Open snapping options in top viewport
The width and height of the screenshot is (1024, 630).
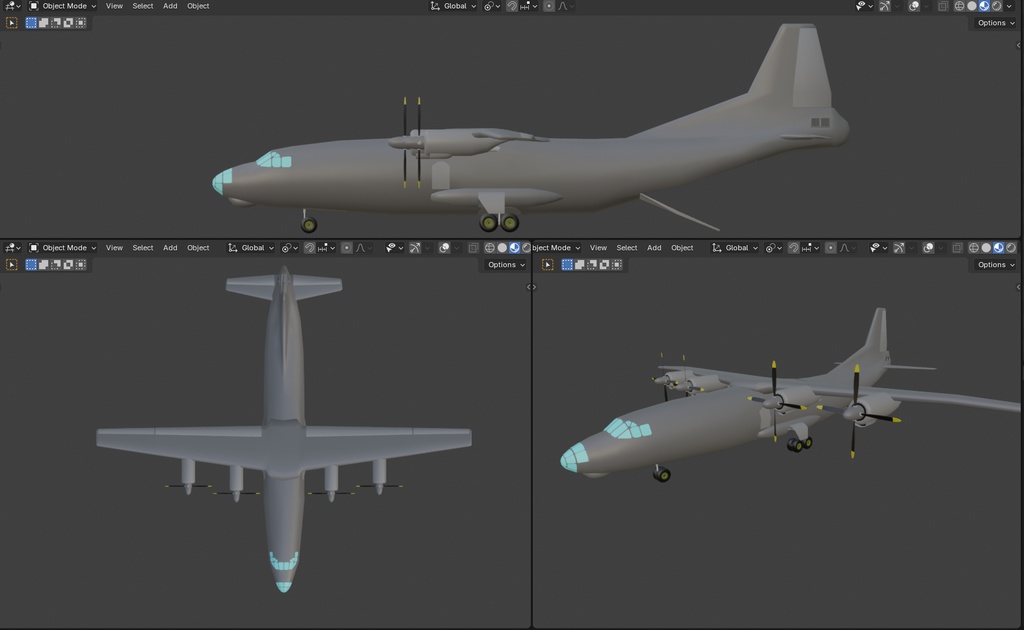tap(528, 6)
